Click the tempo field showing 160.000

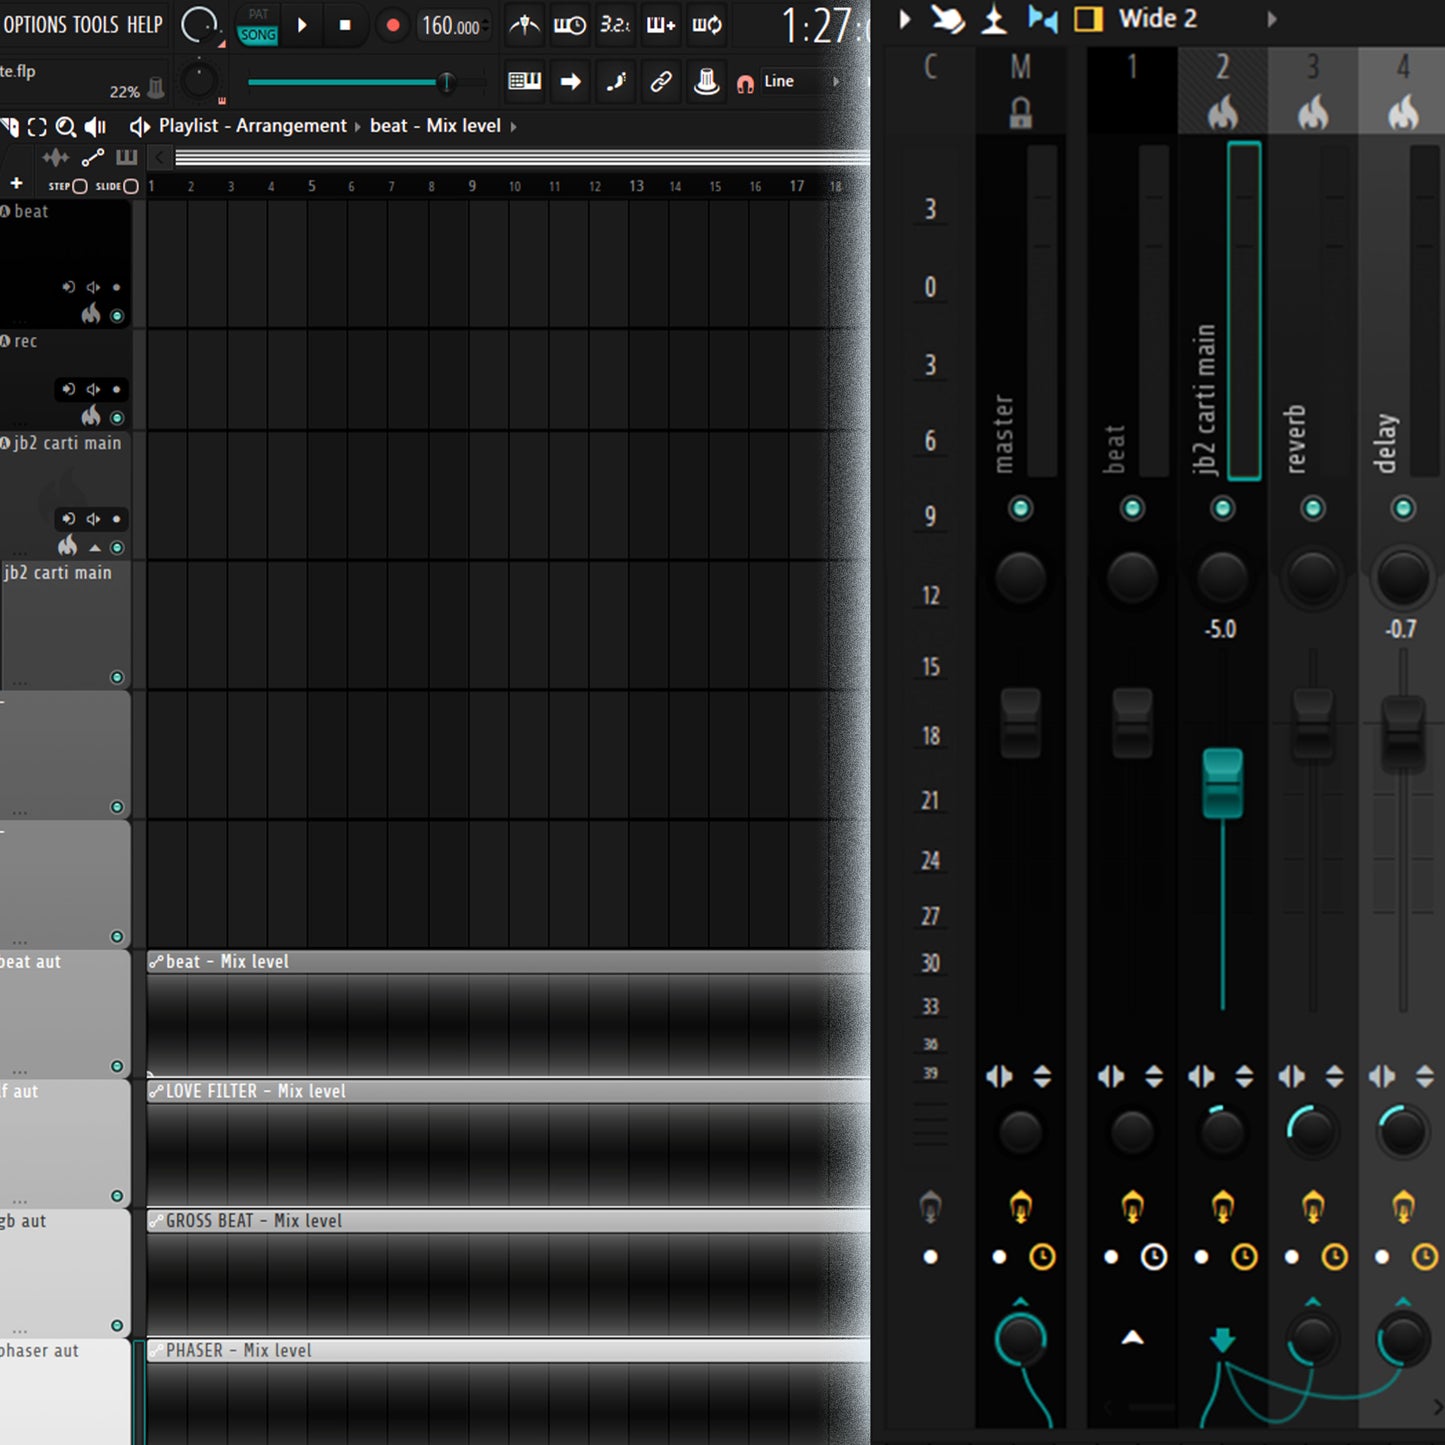[450, 26]
